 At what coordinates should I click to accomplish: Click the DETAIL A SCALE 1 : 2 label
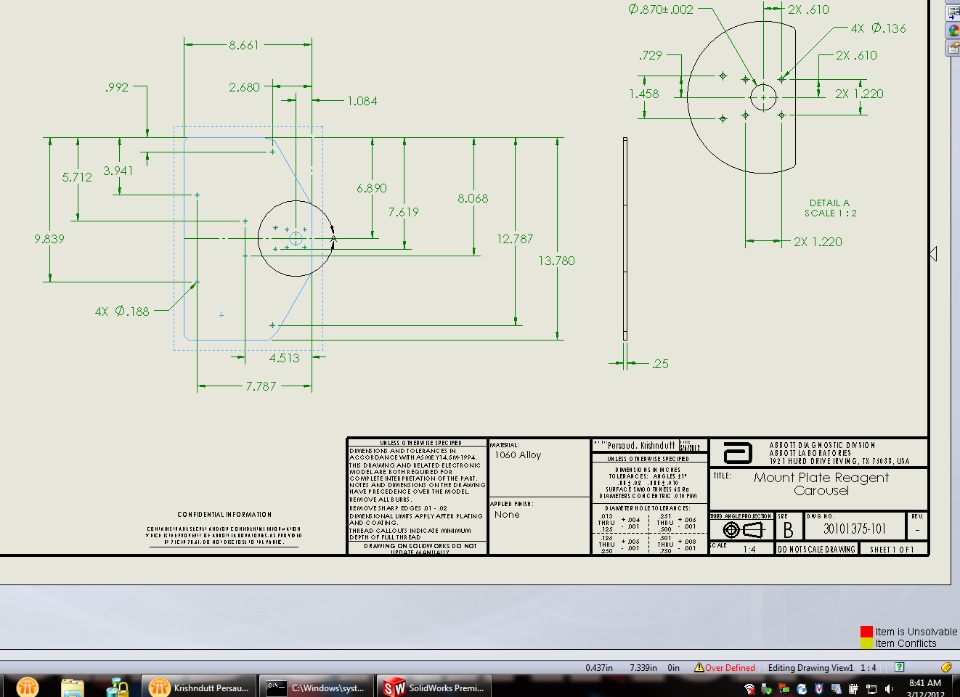pyautogui.click(x=830, y=208)
